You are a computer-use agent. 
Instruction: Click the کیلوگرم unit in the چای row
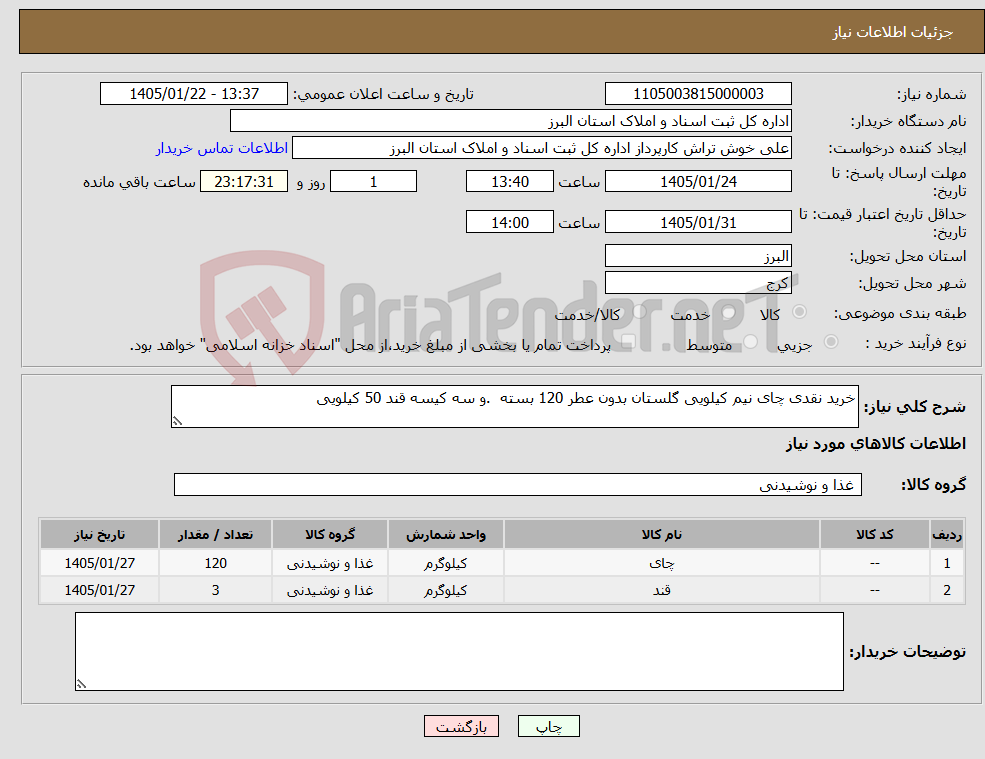coord(445,563)
